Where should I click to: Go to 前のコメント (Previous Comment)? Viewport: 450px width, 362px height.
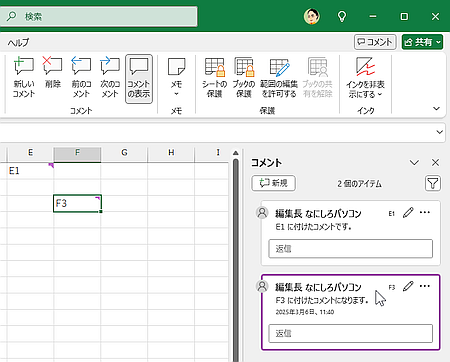[81, 77]
